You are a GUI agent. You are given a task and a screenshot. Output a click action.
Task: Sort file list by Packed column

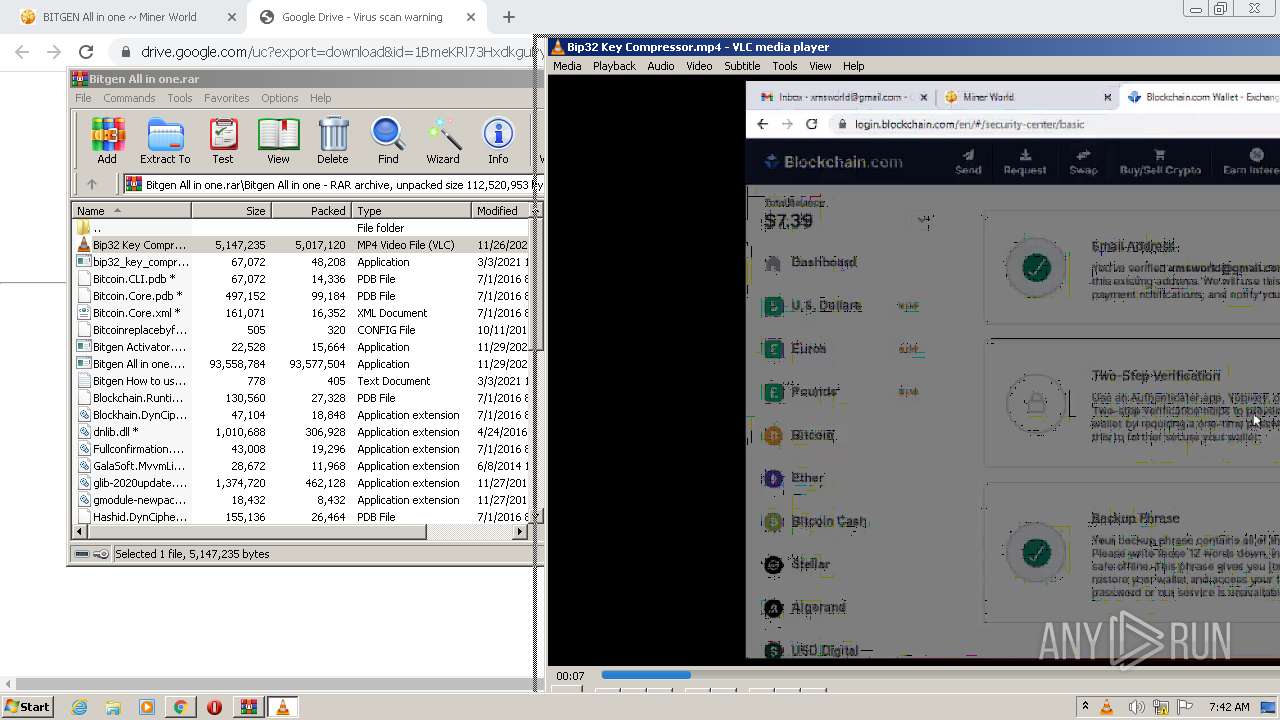(311, 211)
